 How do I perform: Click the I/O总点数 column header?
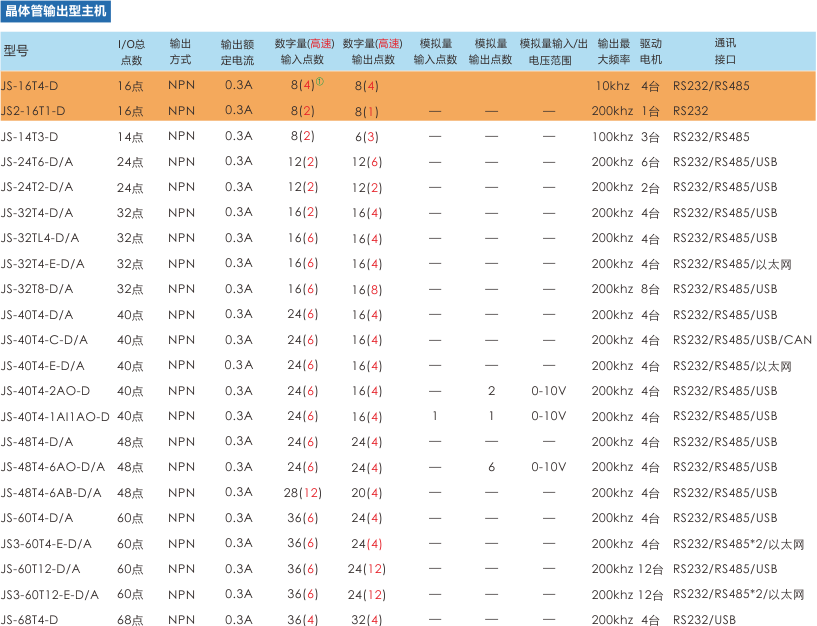pyautogui.click(x=131, y=52)
